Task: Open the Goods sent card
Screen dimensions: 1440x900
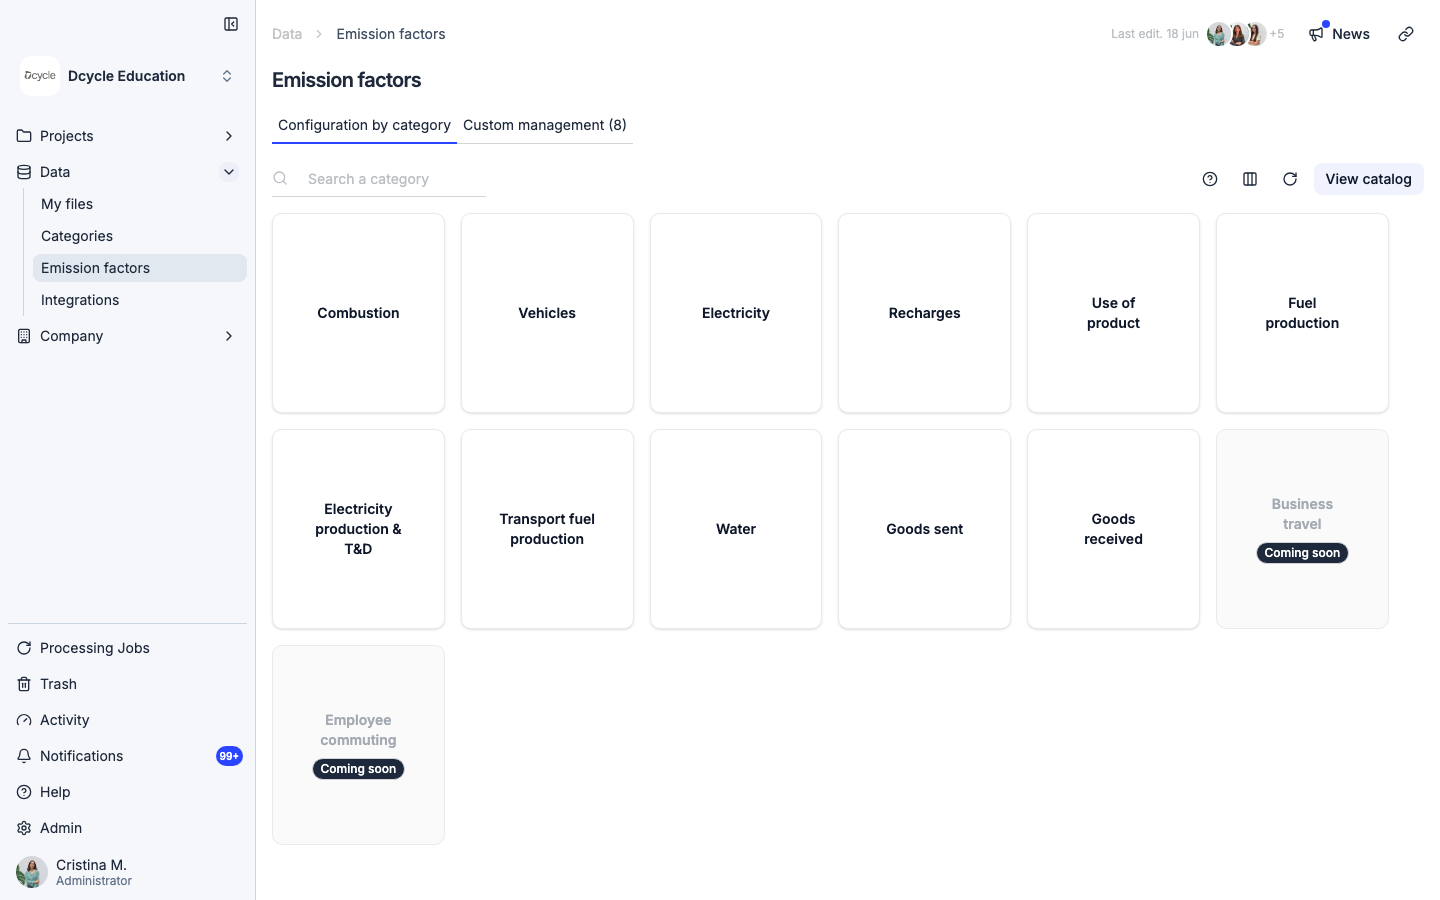Action: pos(924,529)
